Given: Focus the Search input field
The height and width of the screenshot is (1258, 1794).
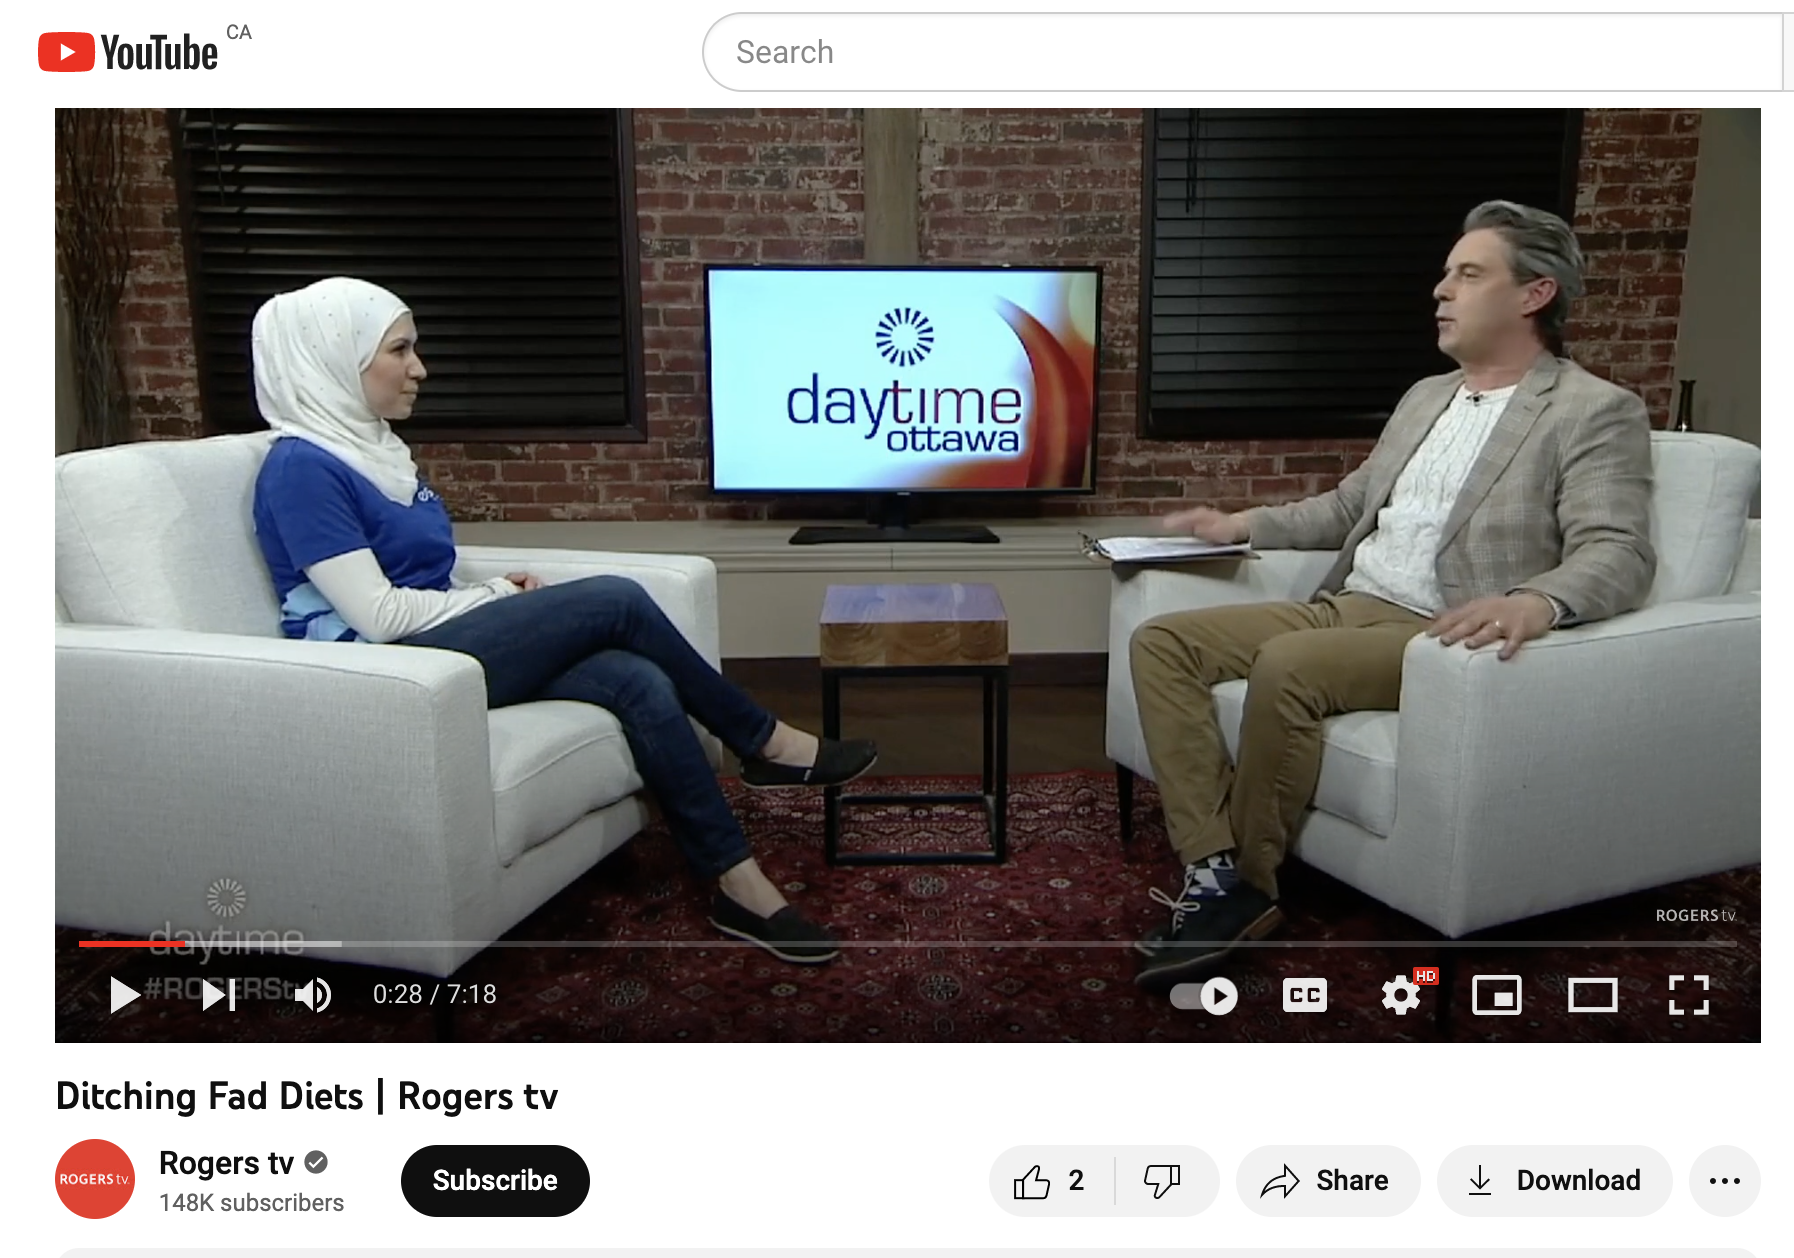Looking at the screenshot, I should tap(1245, 52).
